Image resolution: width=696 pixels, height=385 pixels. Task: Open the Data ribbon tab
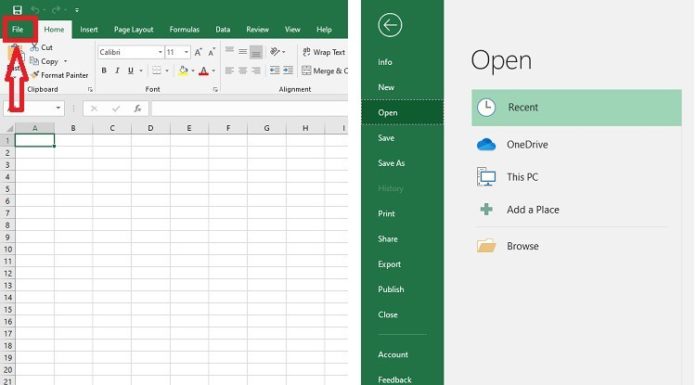[223, 29]
